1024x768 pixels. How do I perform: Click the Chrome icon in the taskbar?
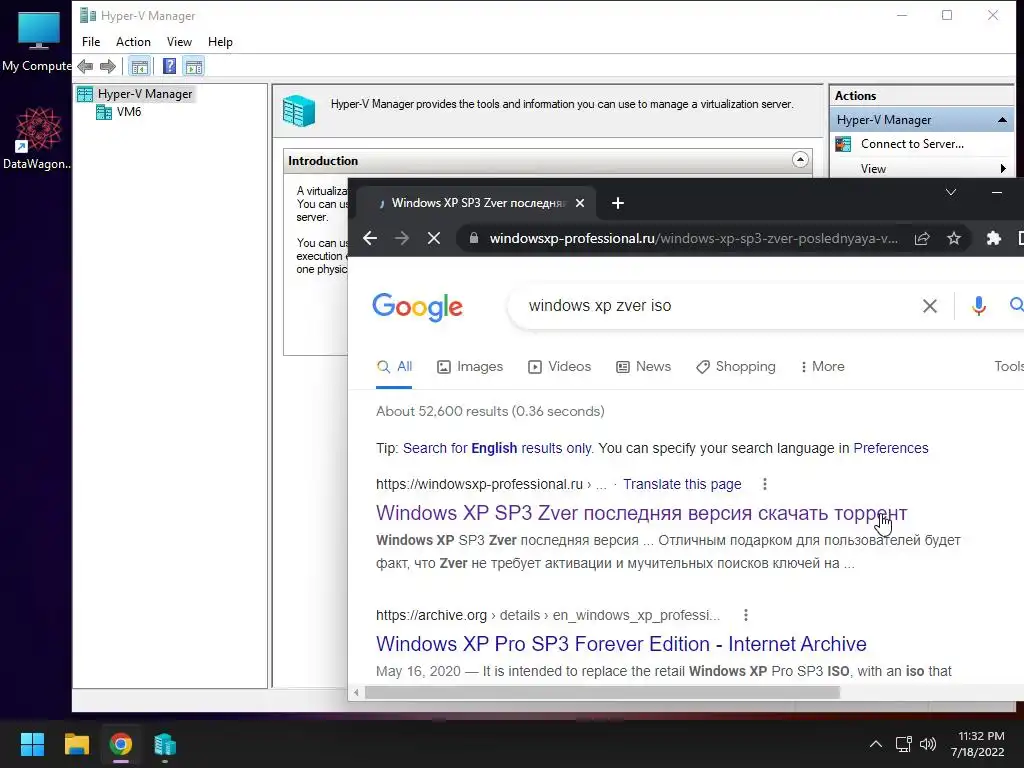click(120, 744)
